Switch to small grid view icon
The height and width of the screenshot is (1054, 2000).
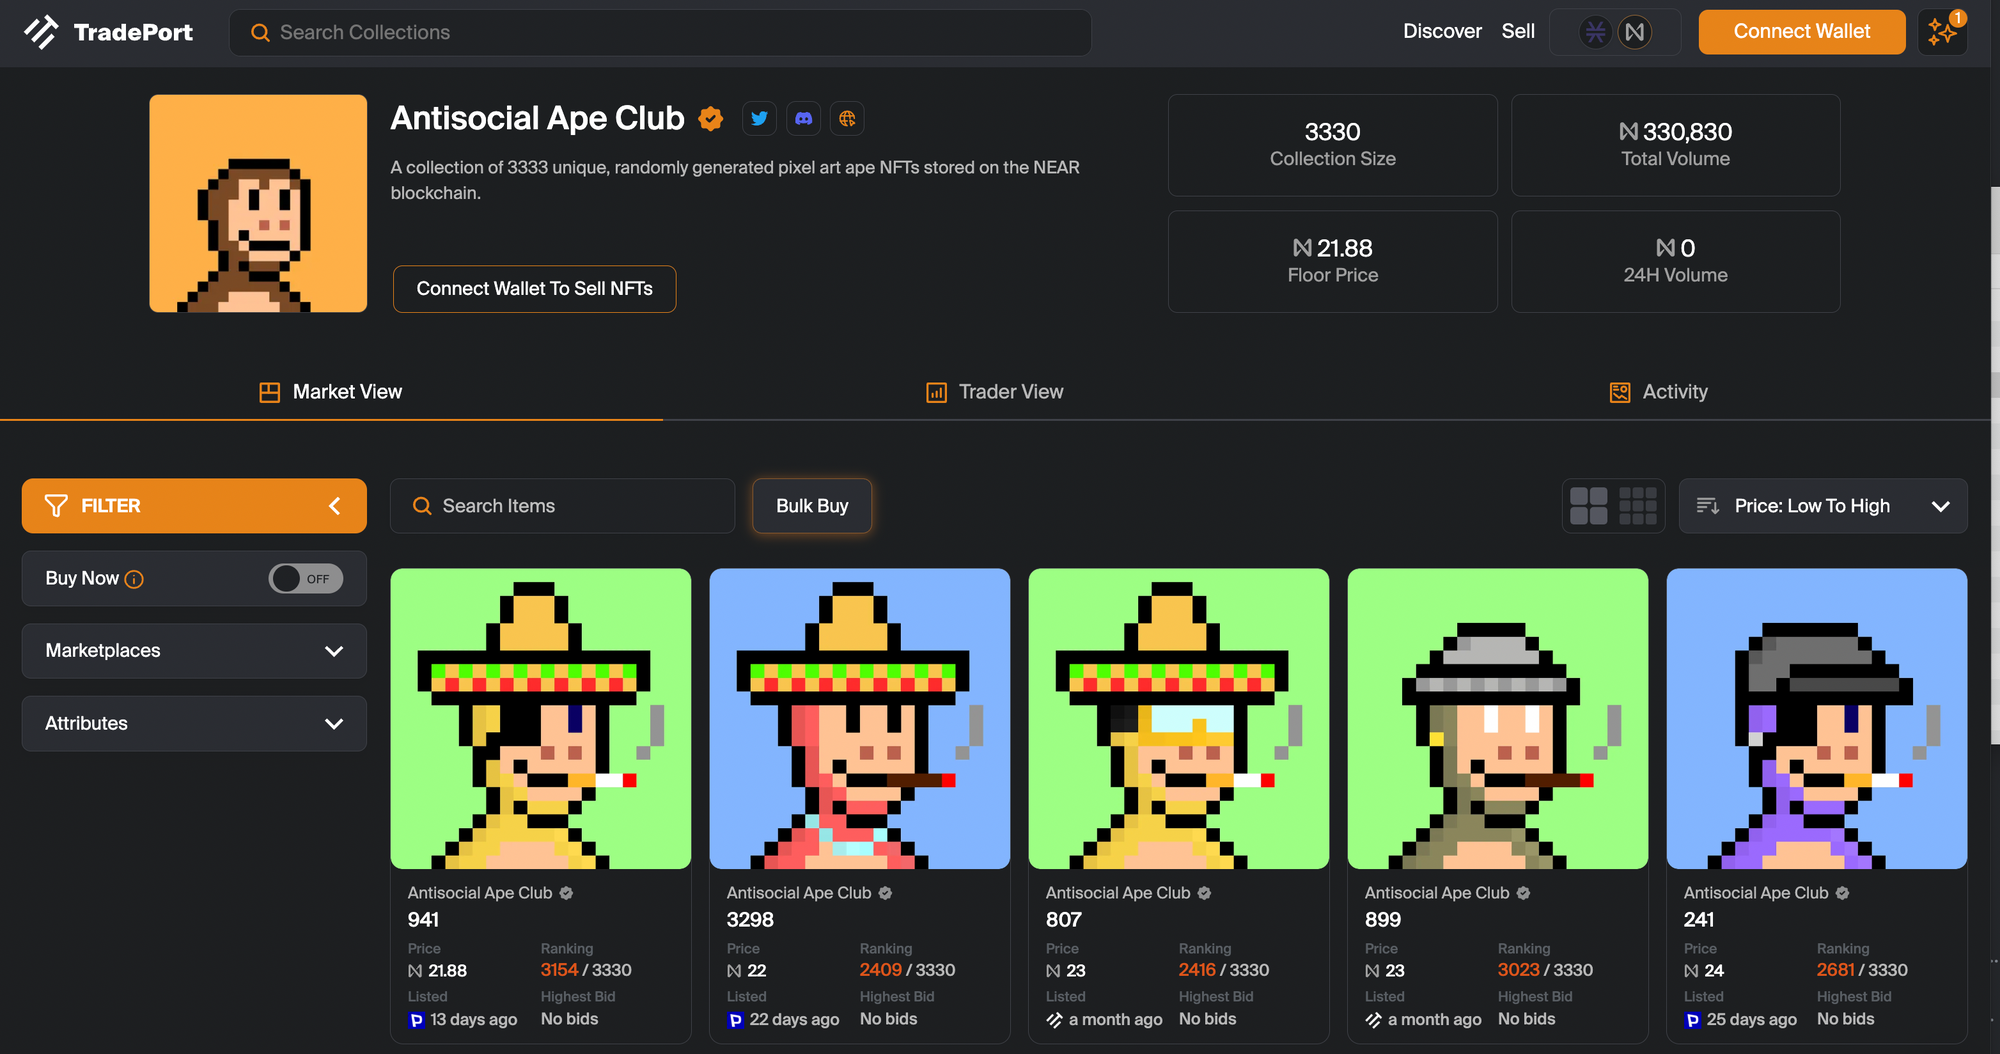(1638, 506)
